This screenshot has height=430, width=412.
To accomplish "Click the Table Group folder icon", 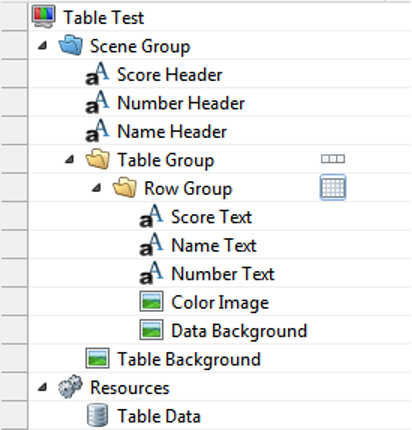I will point(97,159).
